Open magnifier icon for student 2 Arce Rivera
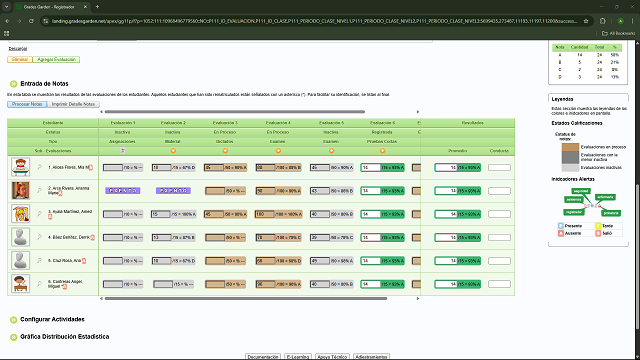 tap(40, 190)
